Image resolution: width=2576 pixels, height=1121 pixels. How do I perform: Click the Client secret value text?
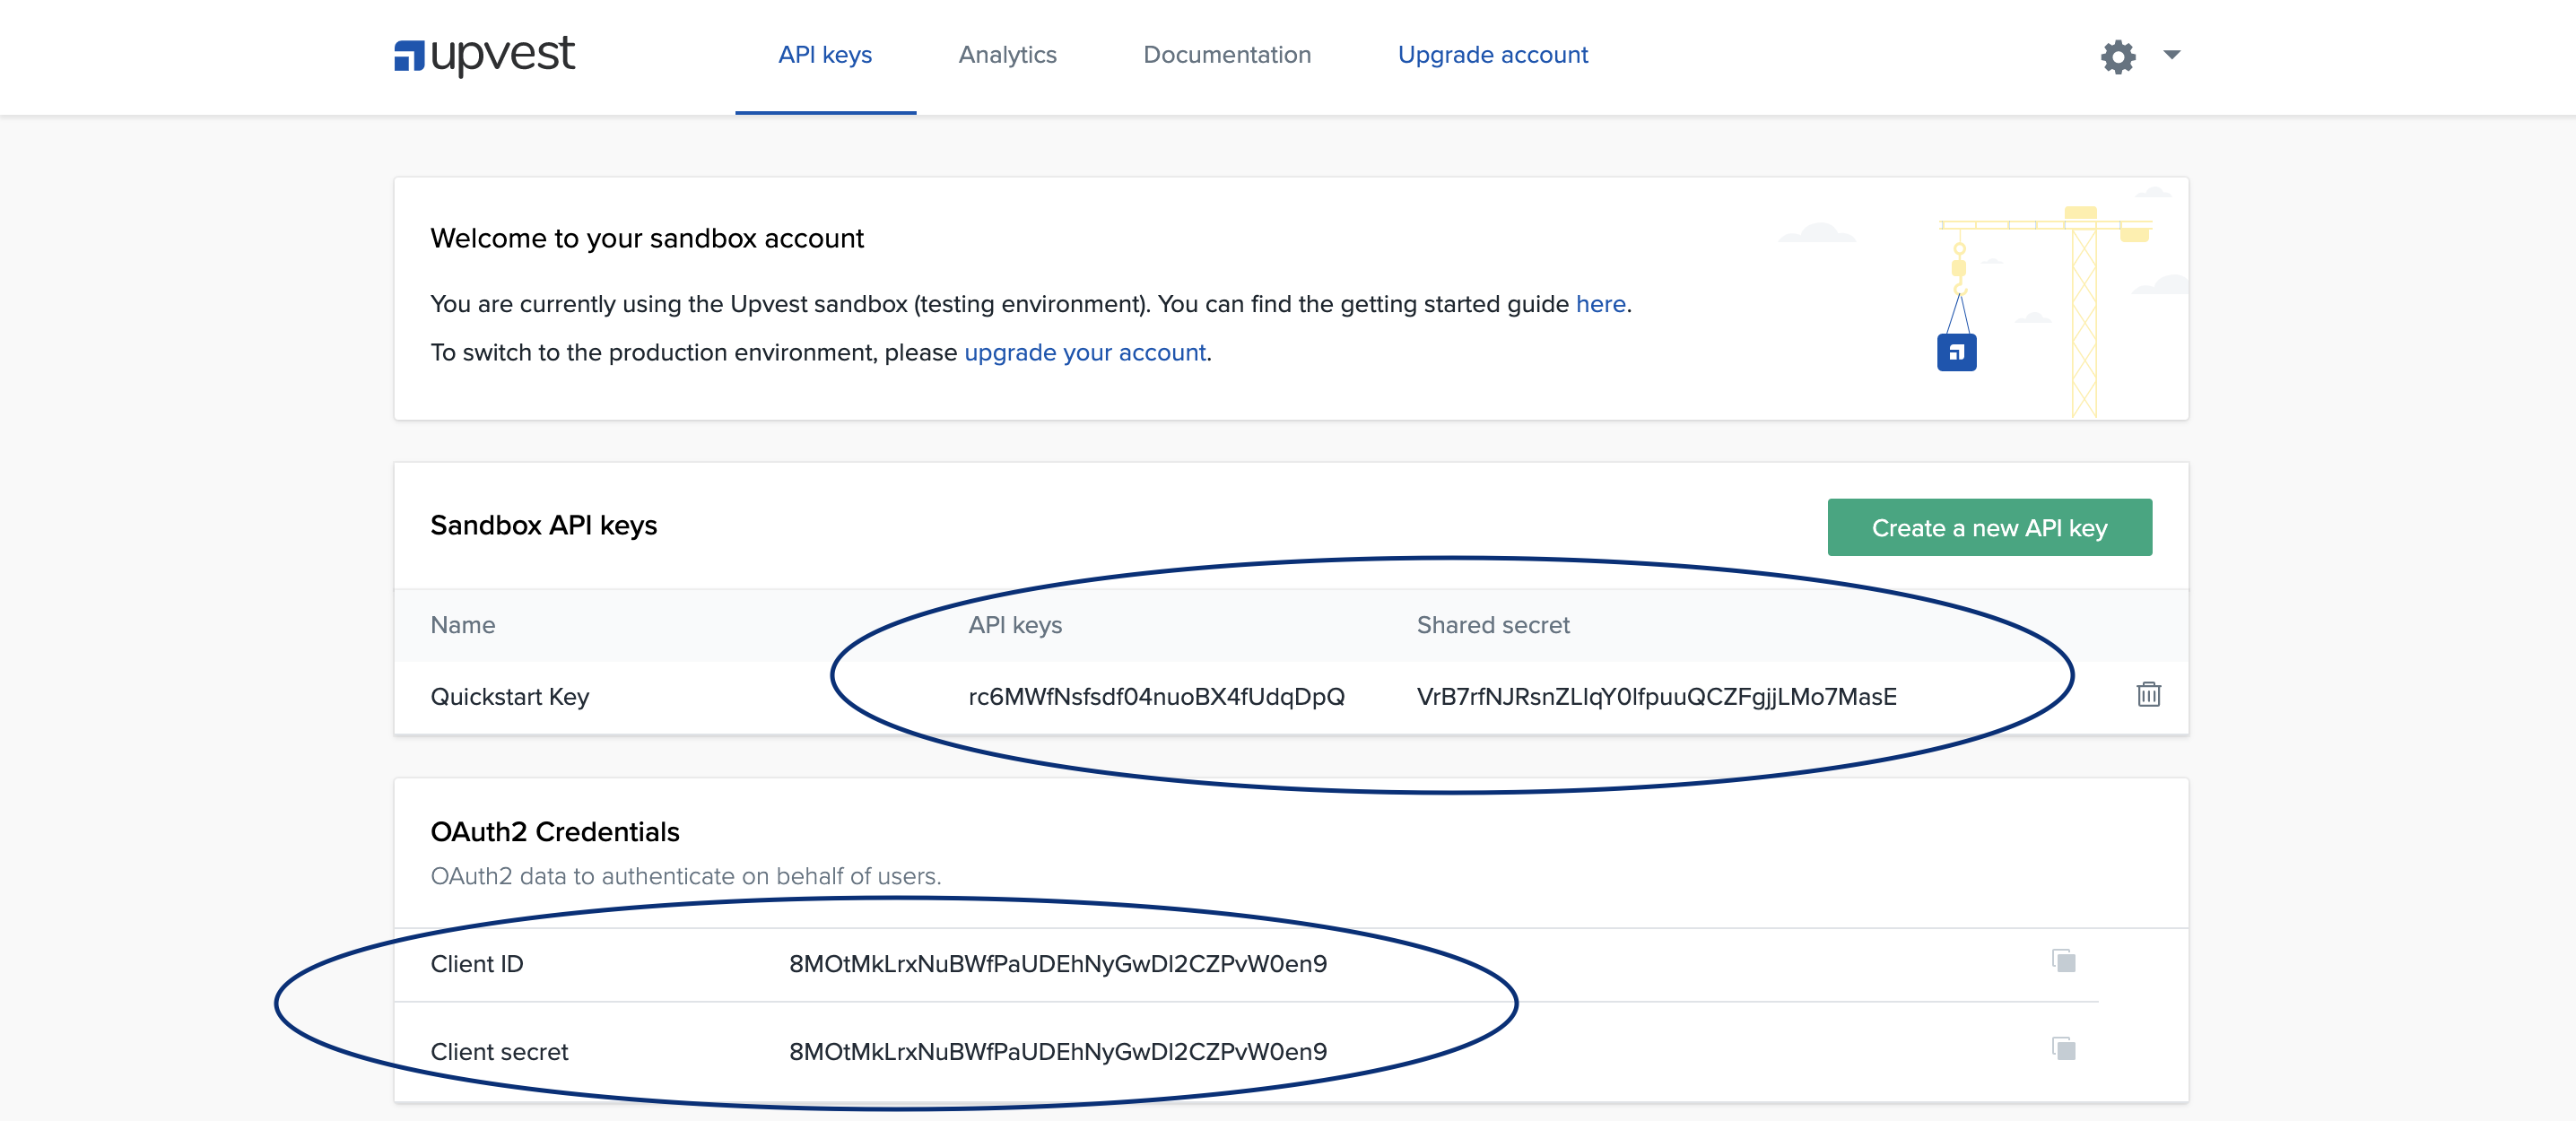click(x=1058, y=1052)
